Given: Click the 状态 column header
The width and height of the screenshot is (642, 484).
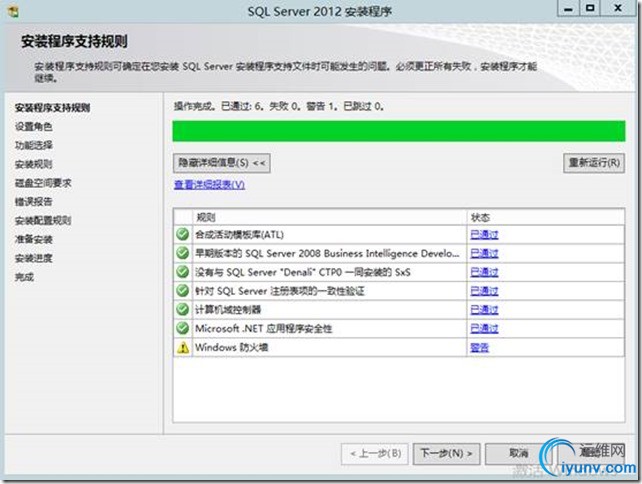Looking at the screenshot, I should (x=546, y=217).
